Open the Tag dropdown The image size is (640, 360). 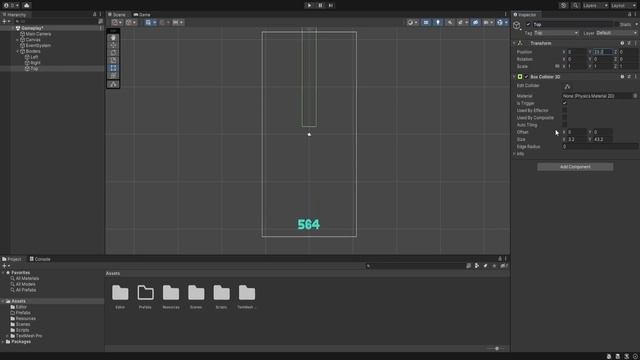556,33
